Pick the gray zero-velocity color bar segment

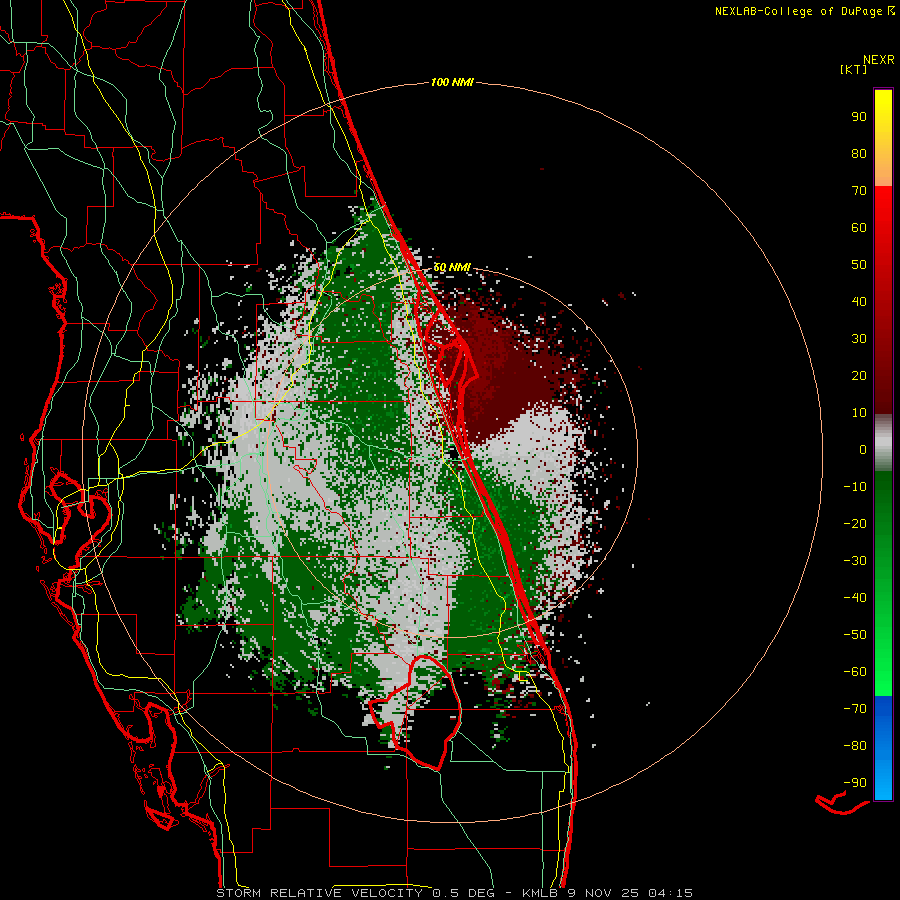coord(883,442)
